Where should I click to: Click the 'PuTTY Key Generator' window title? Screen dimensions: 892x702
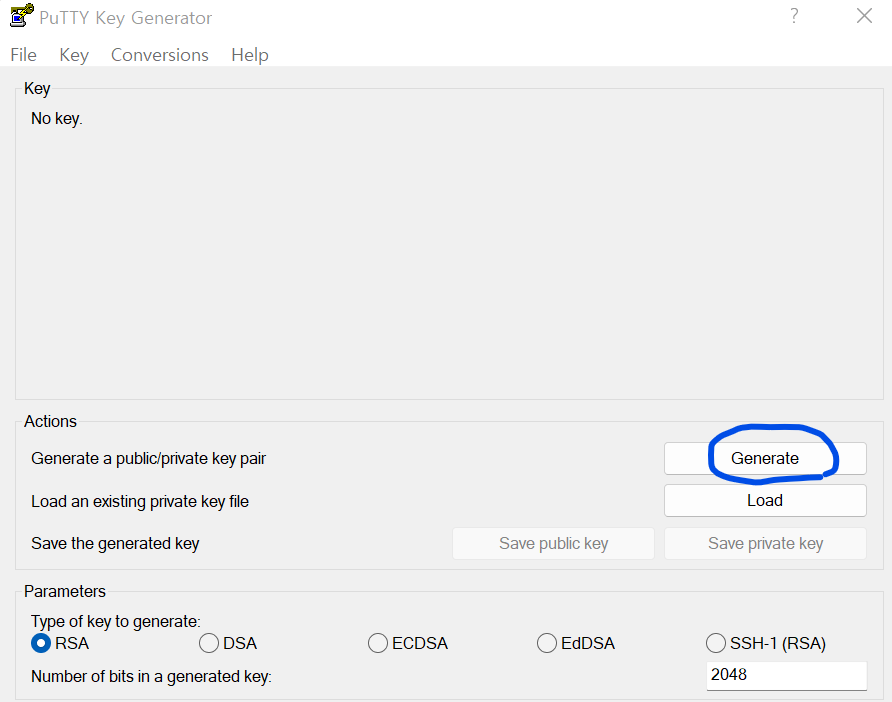pyautogui.click(x=125, y=18)
